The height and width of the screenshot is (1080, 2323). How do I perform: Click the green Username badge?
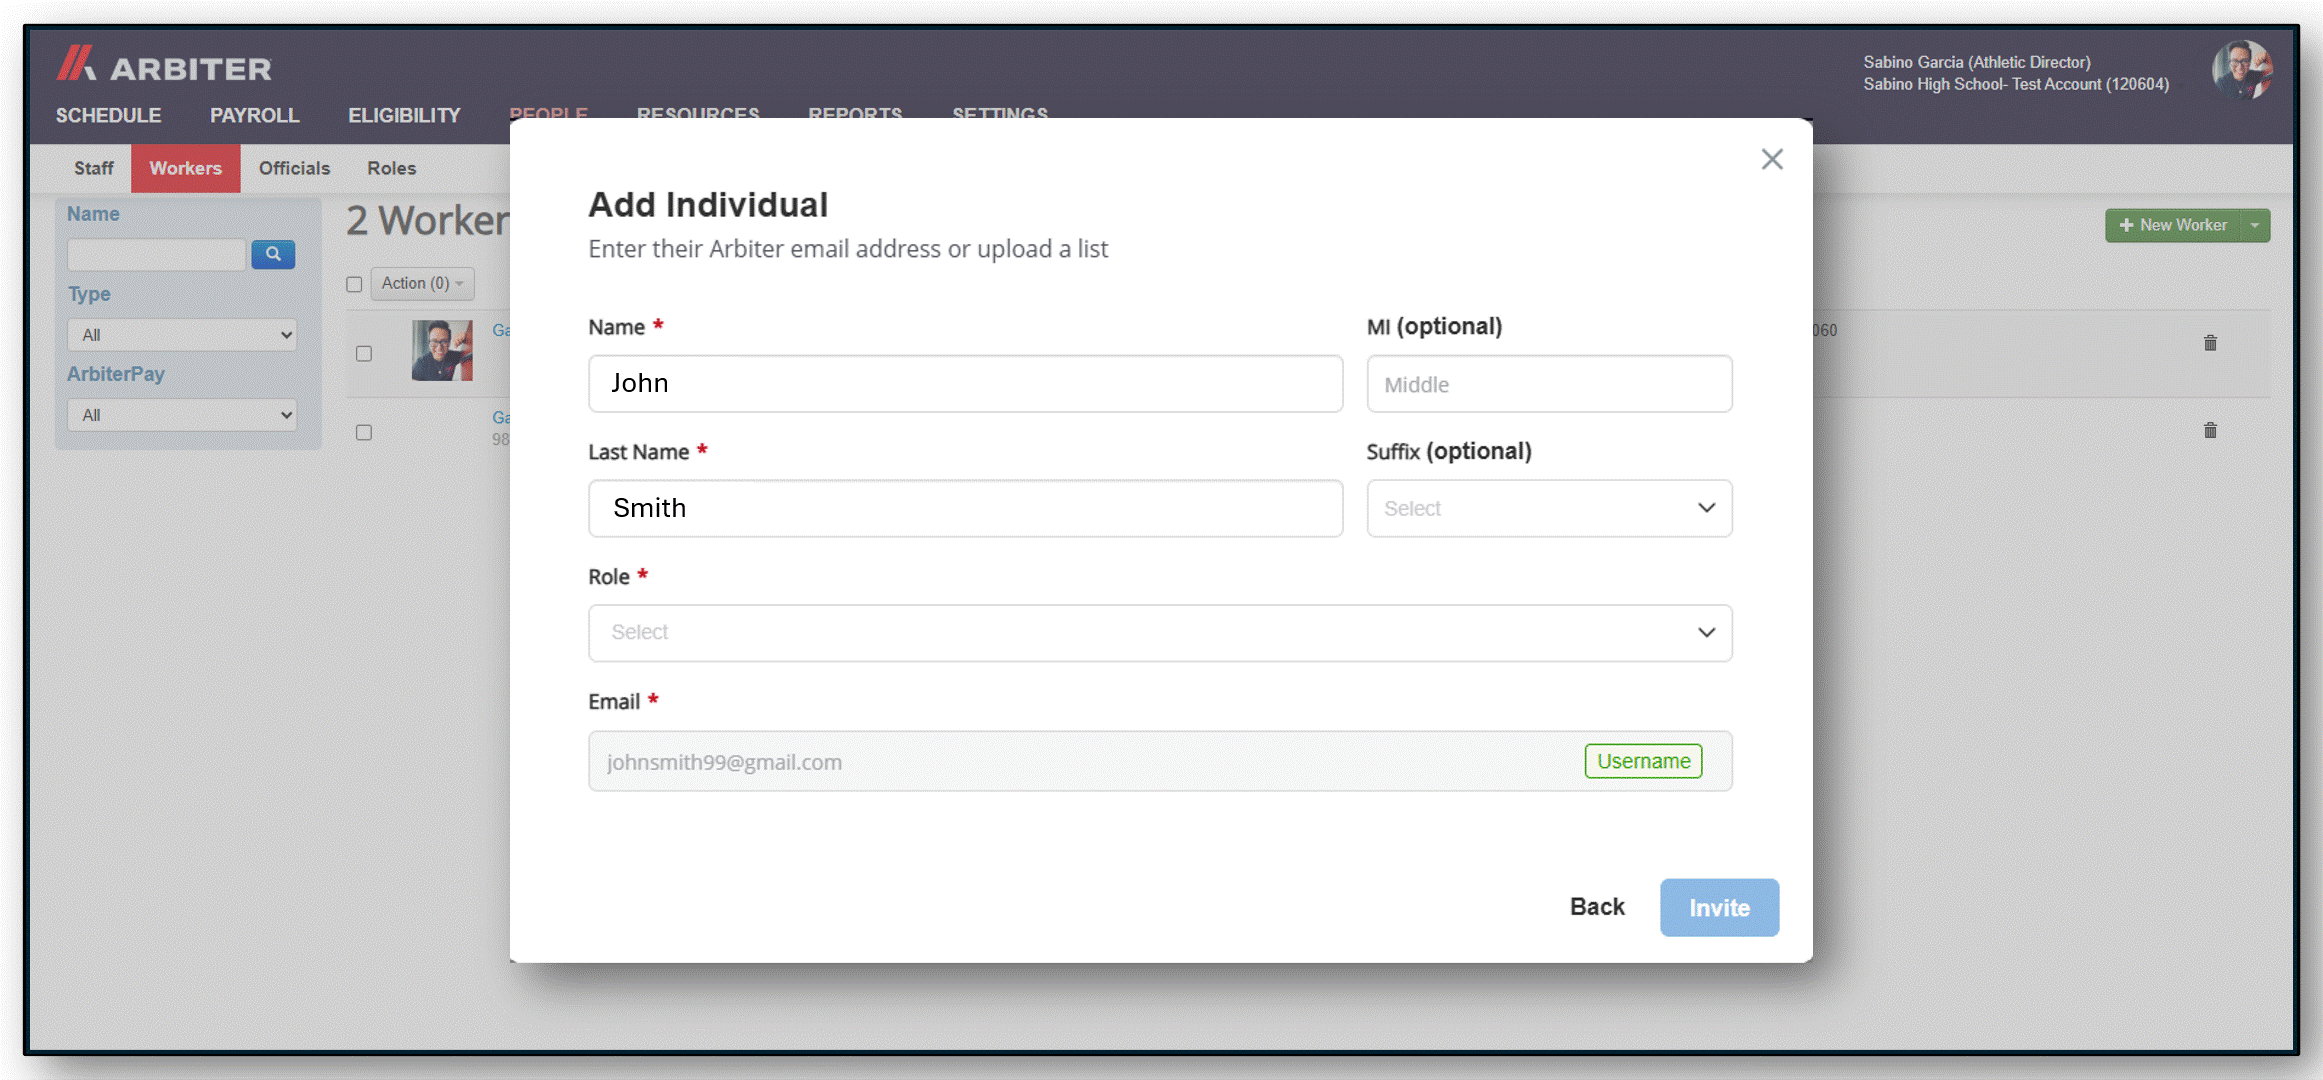1642,761
